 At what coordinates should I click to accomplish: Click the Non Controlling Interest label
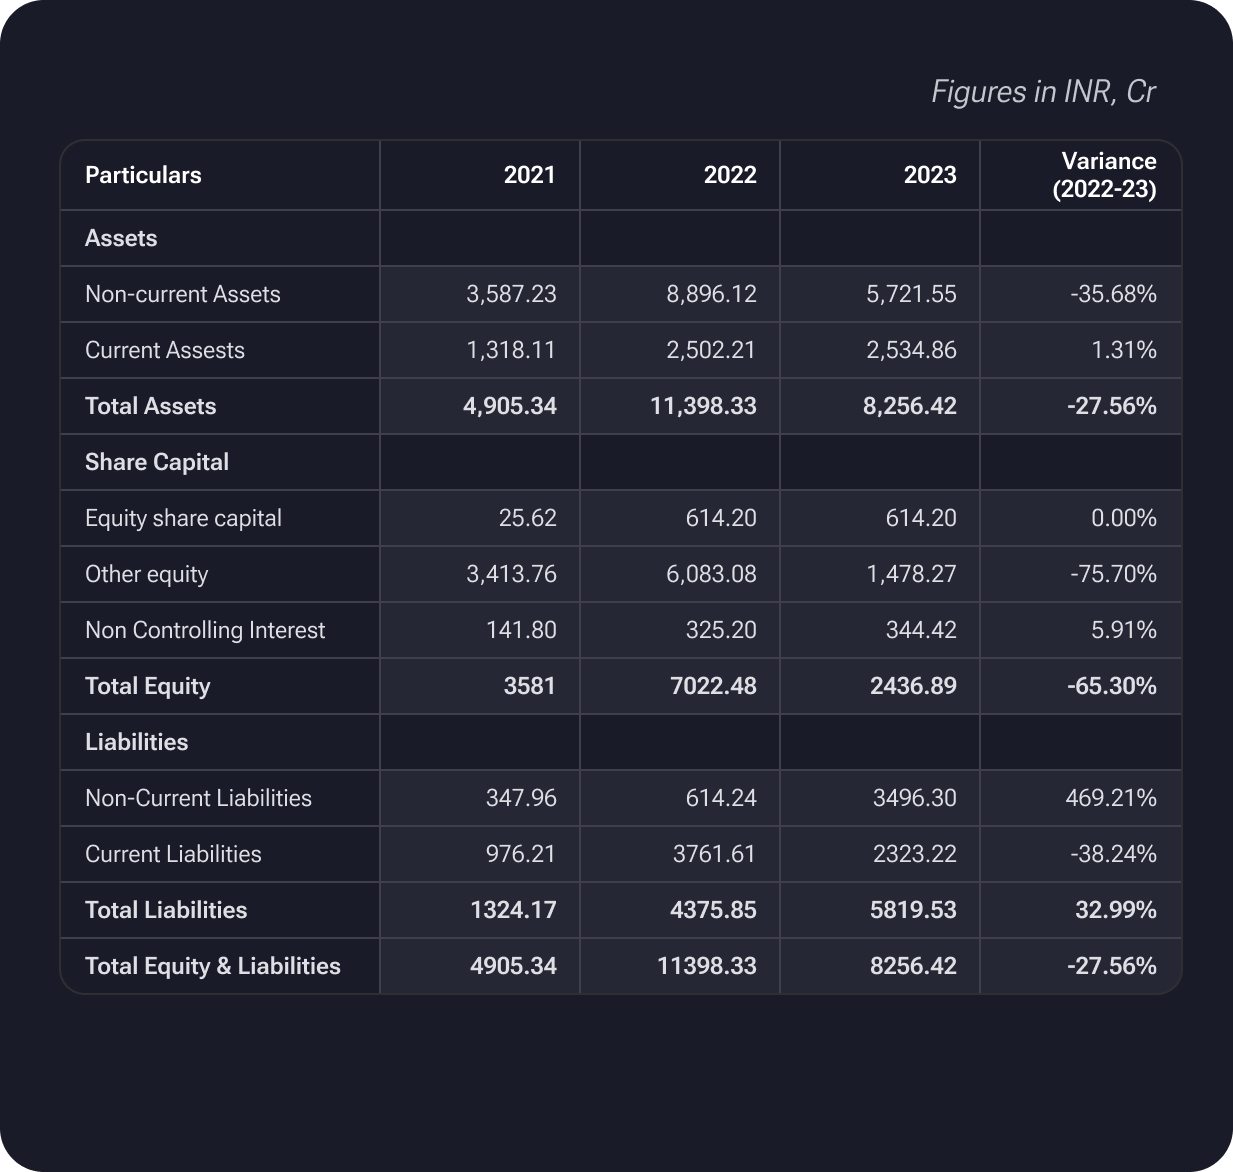[205, 630]
